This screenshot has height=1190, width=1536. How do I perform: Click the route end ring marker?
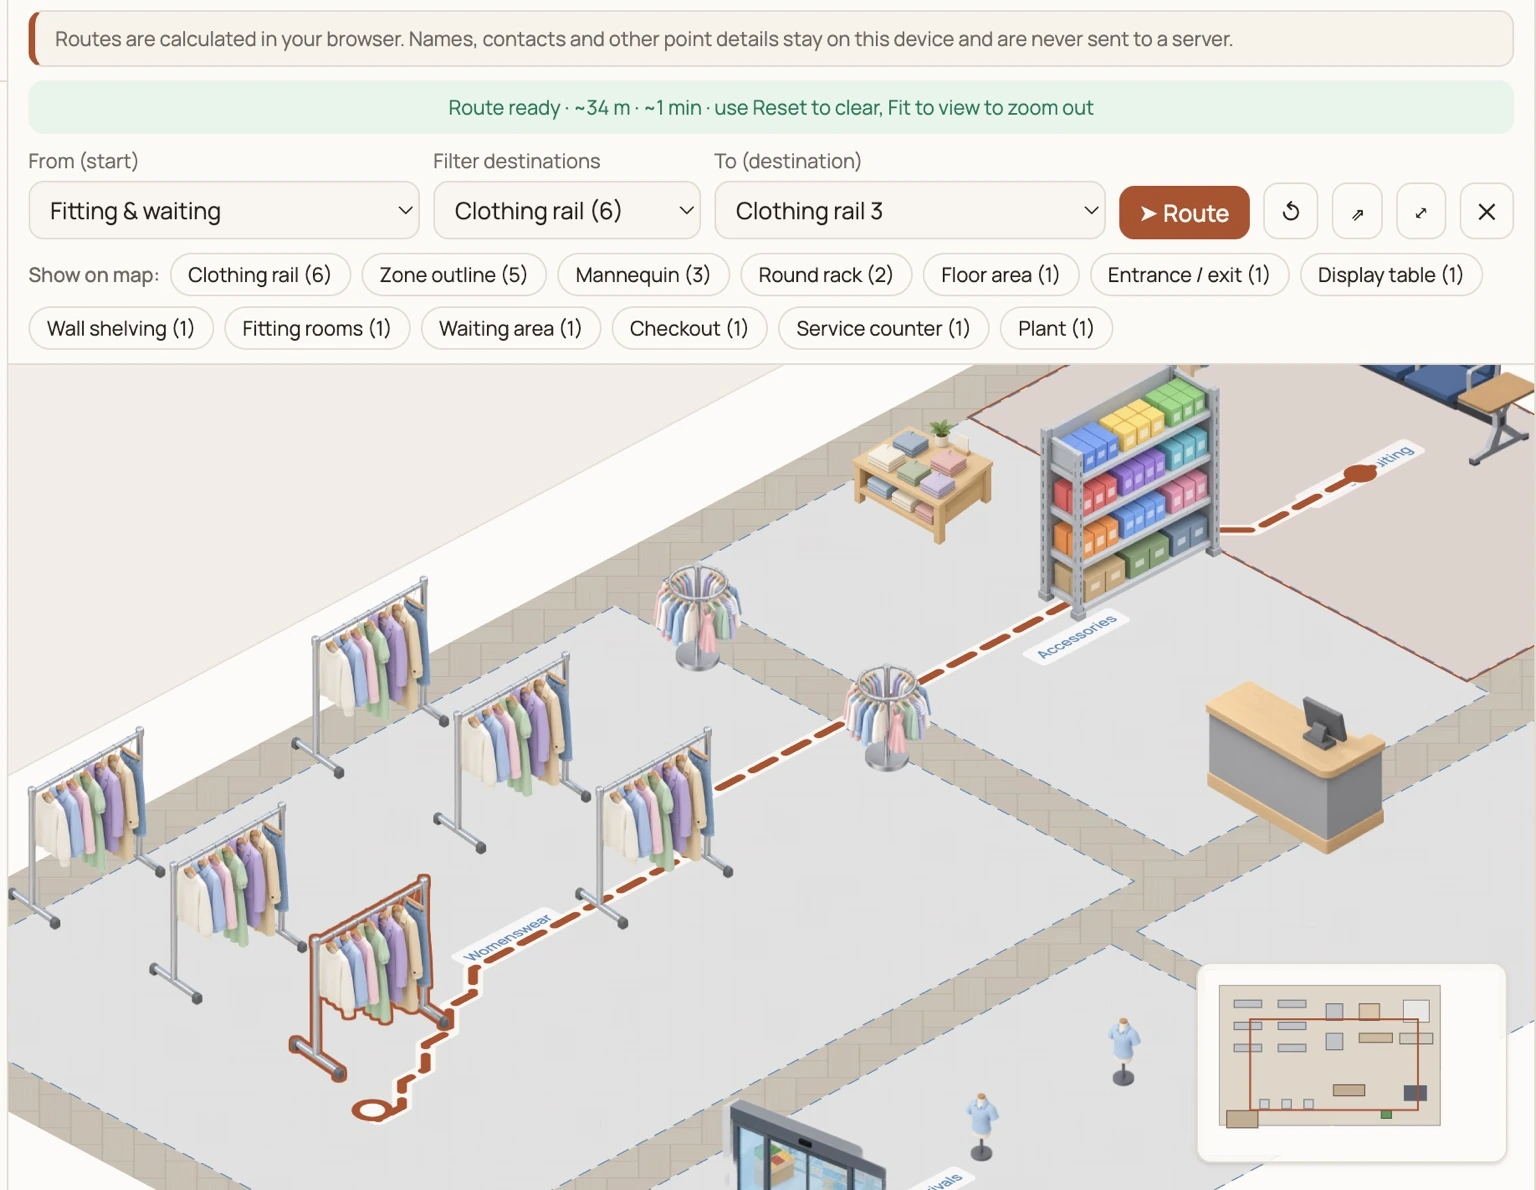click(371, 1110)
